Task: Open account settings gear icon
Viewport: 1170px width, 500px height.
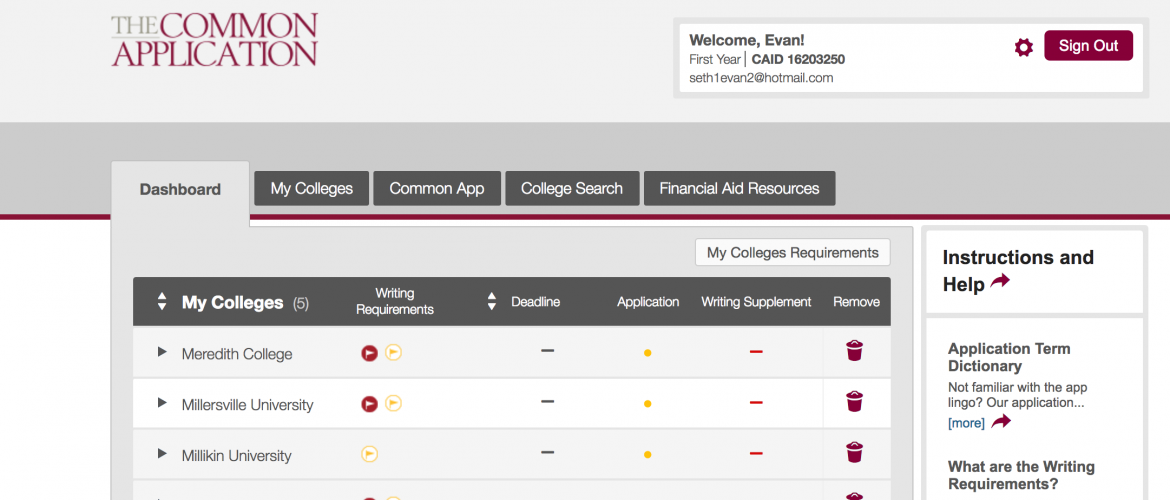Action: click(x=1024, y=48)
